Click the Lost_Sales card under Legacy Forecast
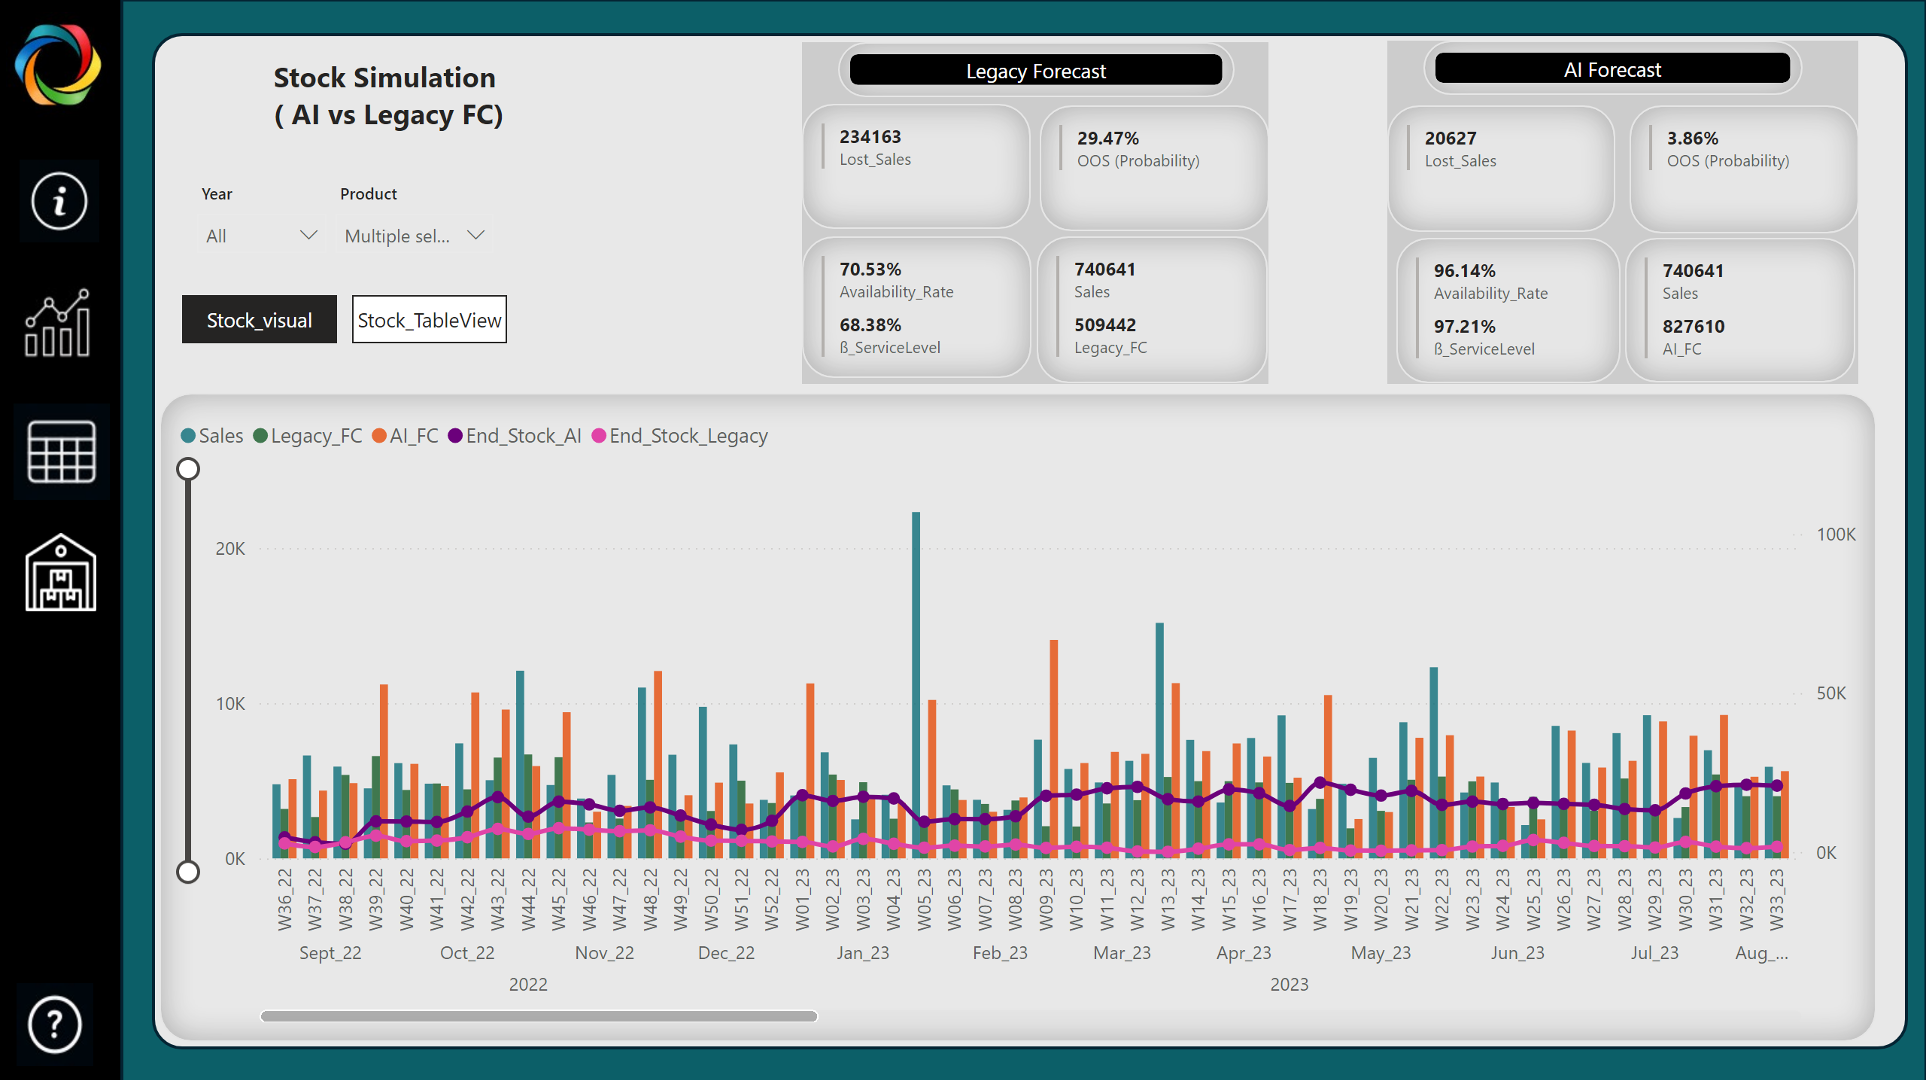Screen dimensions: 1926x1080 coord(915,165)
